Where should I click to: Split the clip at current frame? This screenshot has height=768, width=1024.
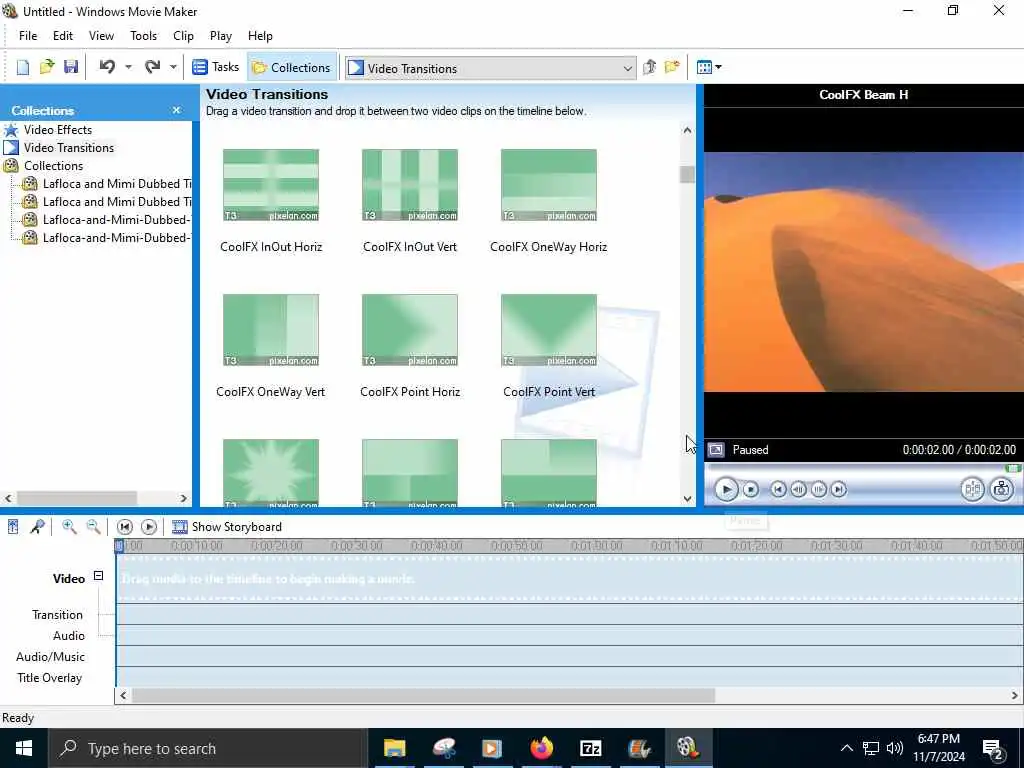(972, 489)
